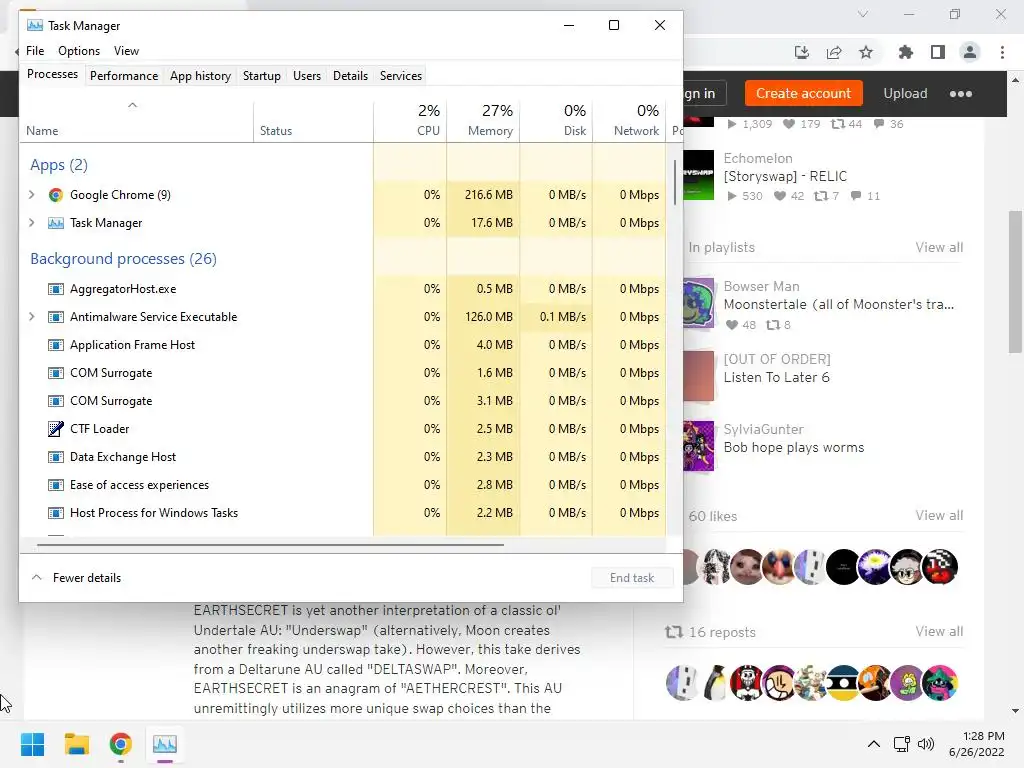Click the network tray icon
This screenshot has width=1024, height=768.
coord(902,744)
